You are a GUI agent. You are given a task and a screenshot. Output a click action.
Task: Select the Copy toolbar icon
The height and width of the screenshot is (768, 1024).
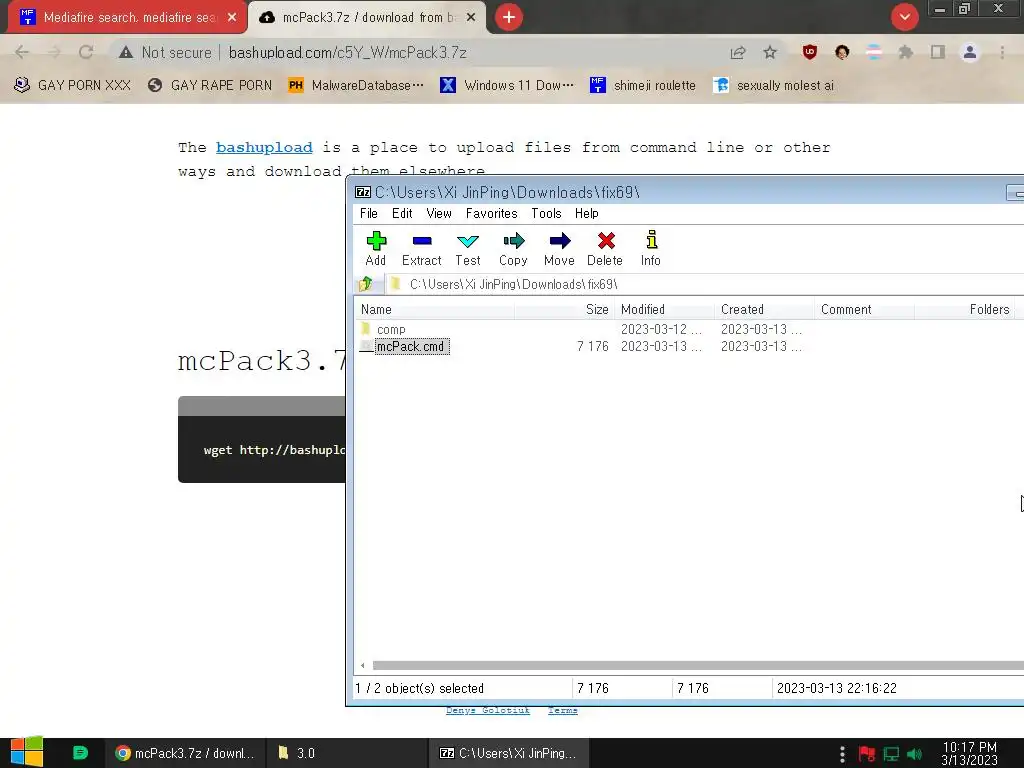tap(513, 249)
